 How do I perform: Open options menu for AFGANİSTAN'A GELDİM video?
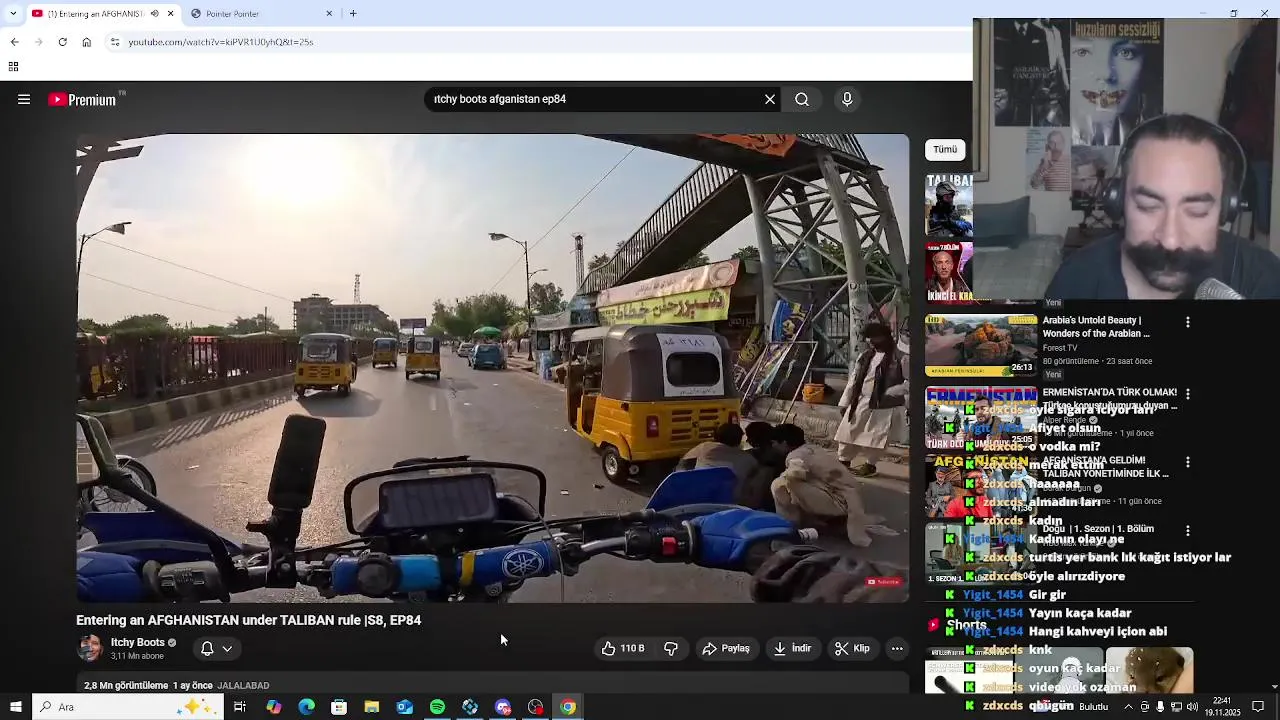[x=1187, y=462]
